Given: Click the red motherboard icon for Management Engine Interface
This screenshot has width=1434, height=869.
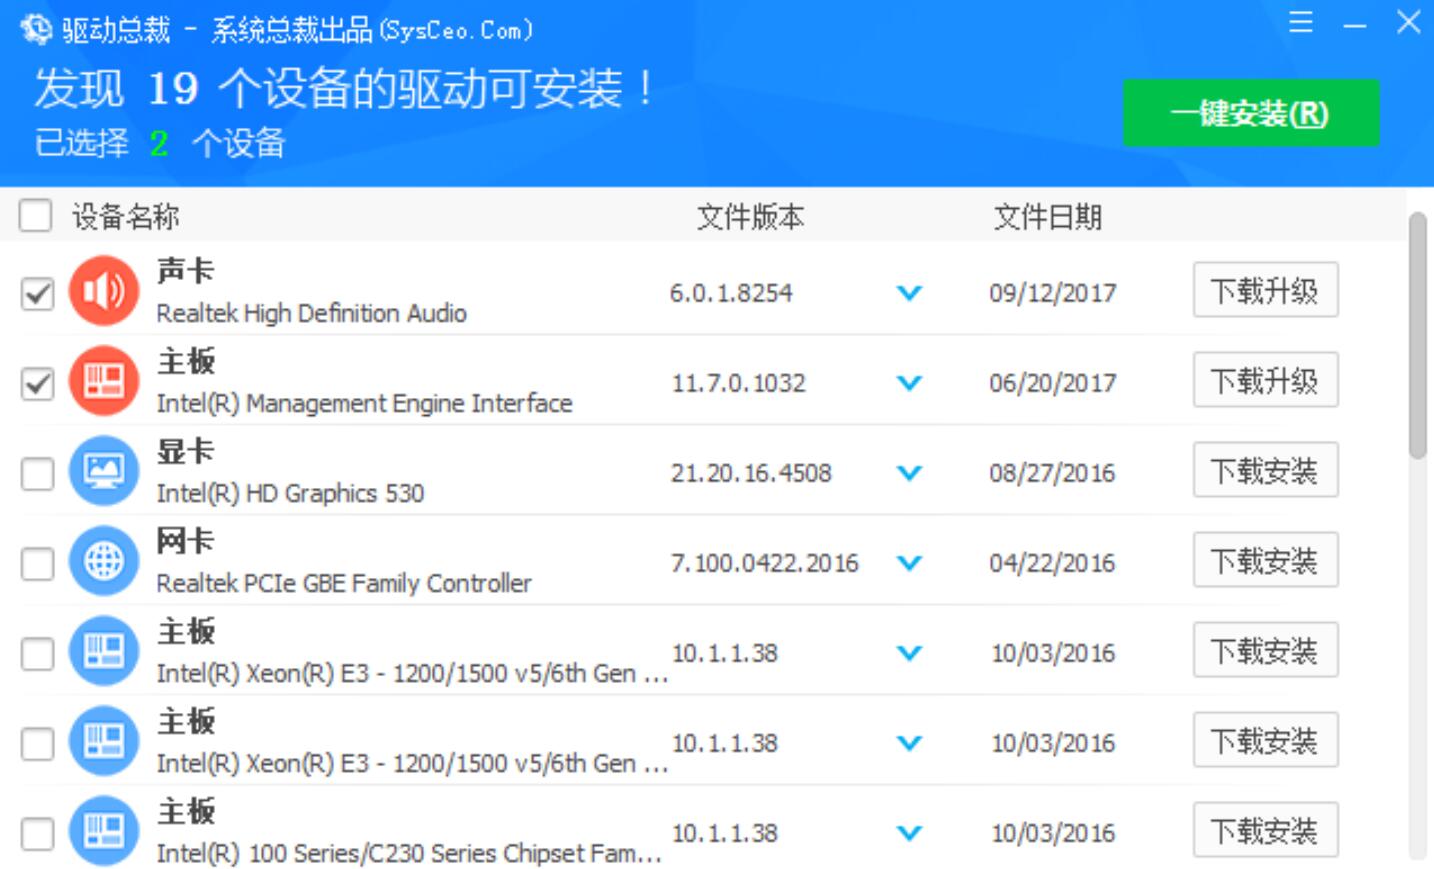Looking at the screenshot, I should pos(104,381).
